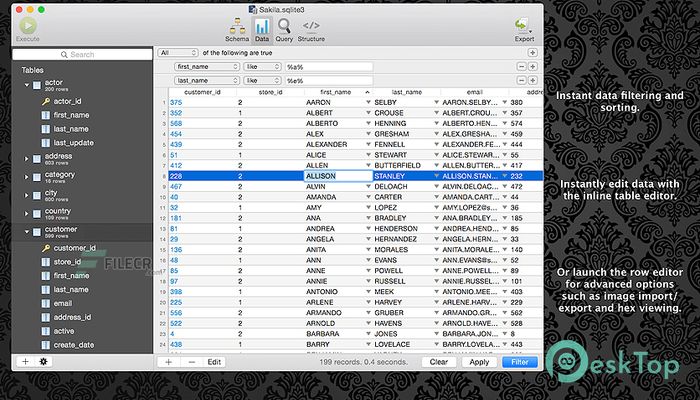Screen dimensions: 700x400
Task: Expand the address table tree
Action: point(26,158)
